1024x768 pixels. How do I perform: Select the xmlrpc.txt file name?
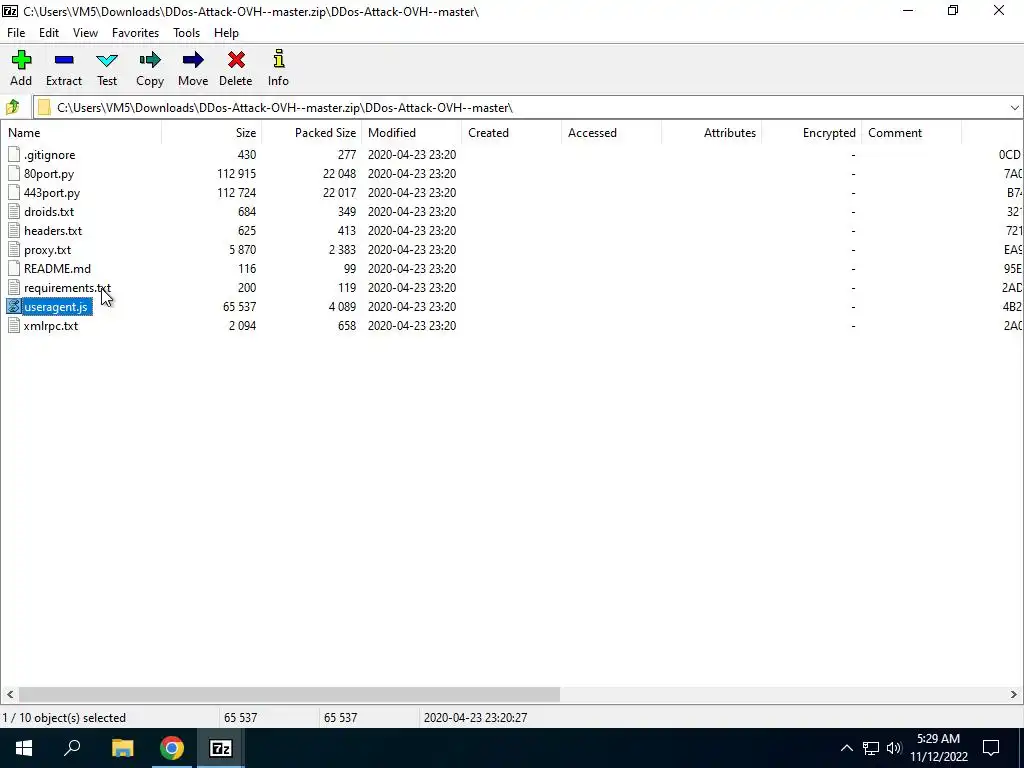51,325
